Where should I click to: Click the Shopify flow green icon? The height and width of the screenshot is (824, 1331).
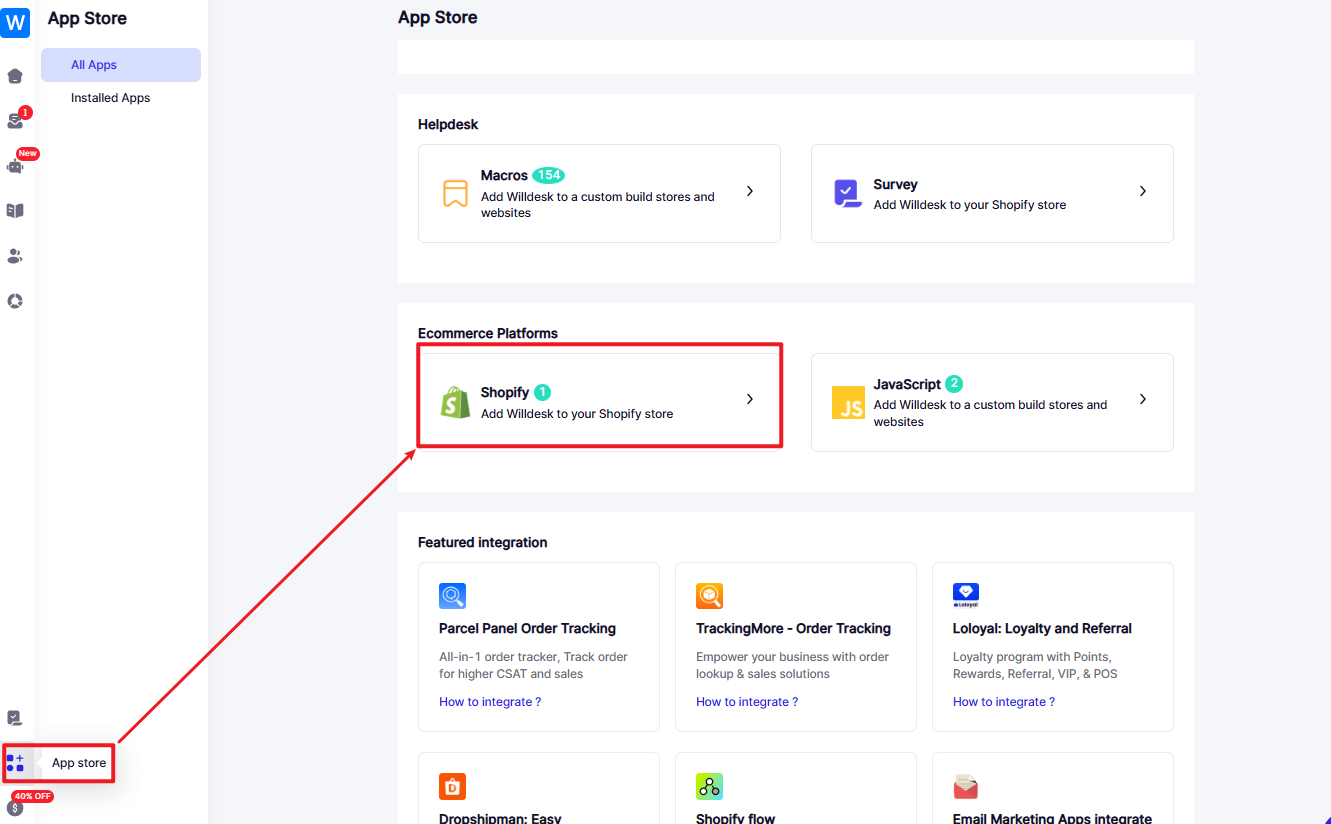click(x=709, y=786)
